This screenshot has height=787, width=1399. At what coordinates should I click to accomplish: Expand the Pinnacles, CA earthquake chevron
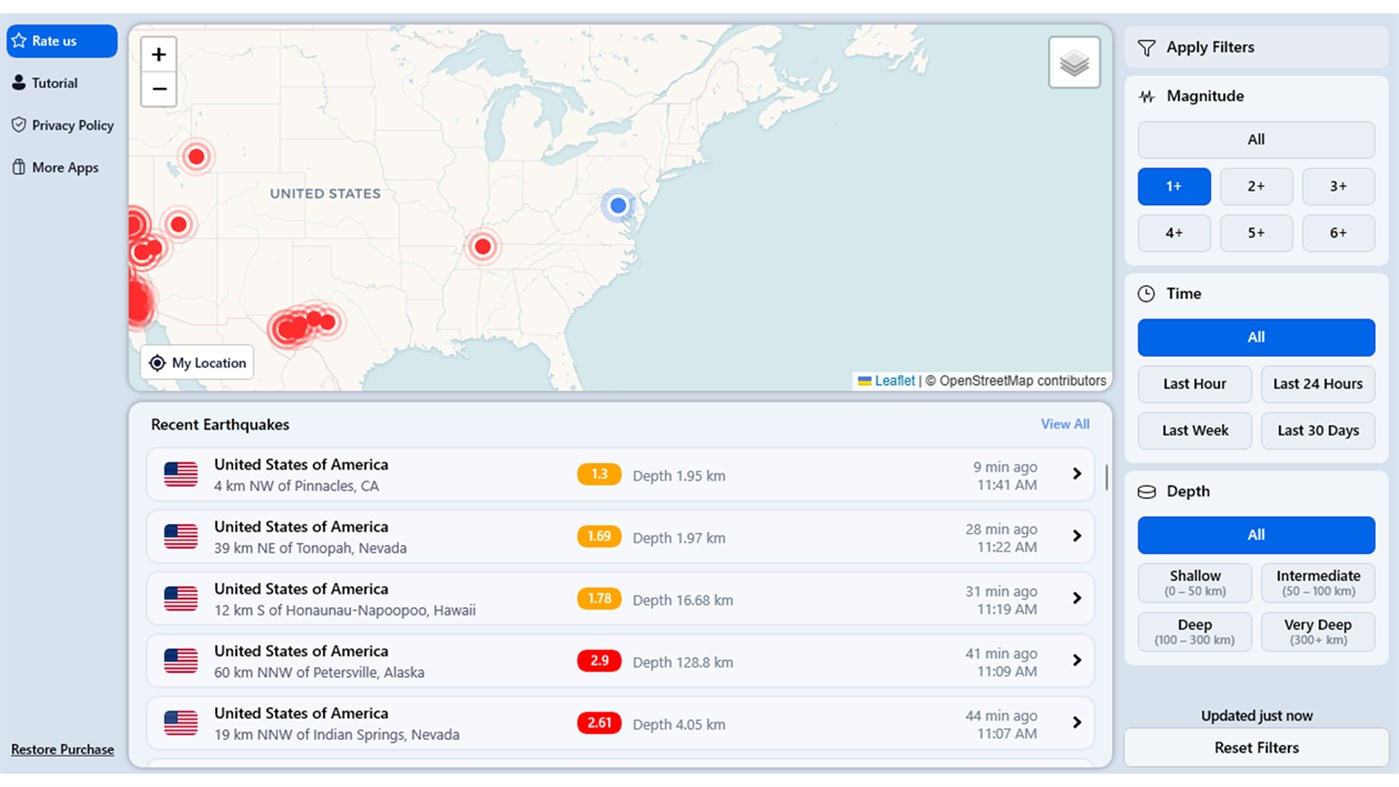coord(1077,474)
